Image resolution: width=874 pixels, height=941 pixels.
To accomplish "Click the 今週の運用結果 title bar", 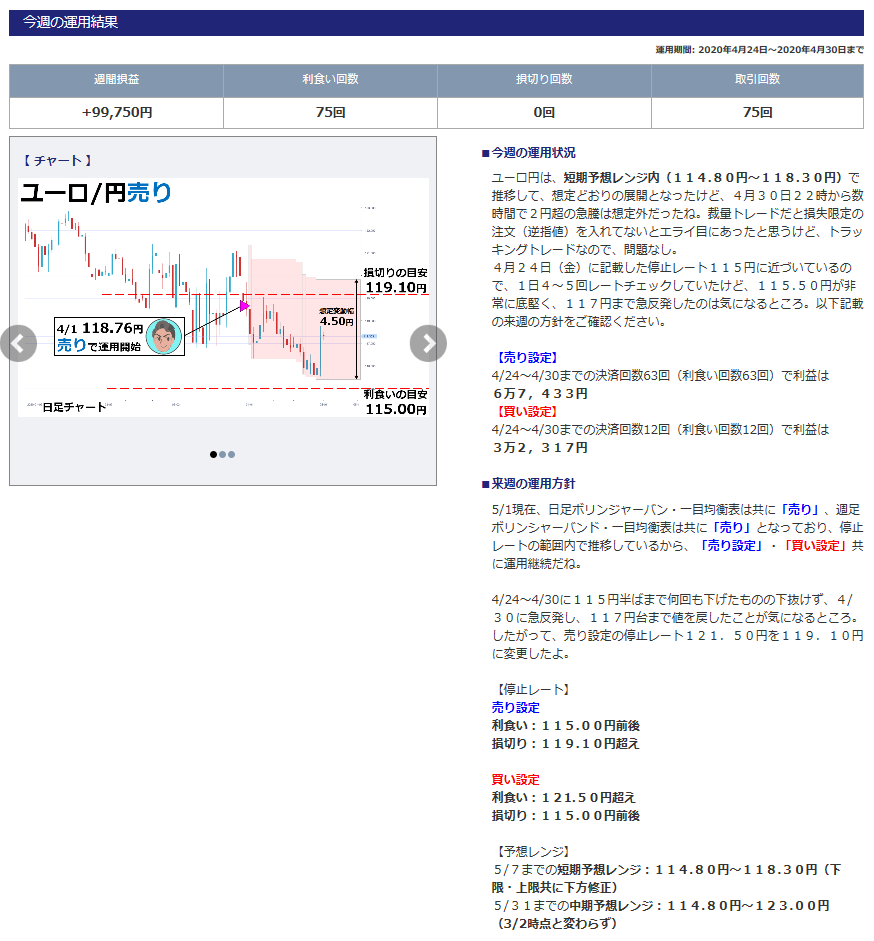I will click(x=436, y=23).
